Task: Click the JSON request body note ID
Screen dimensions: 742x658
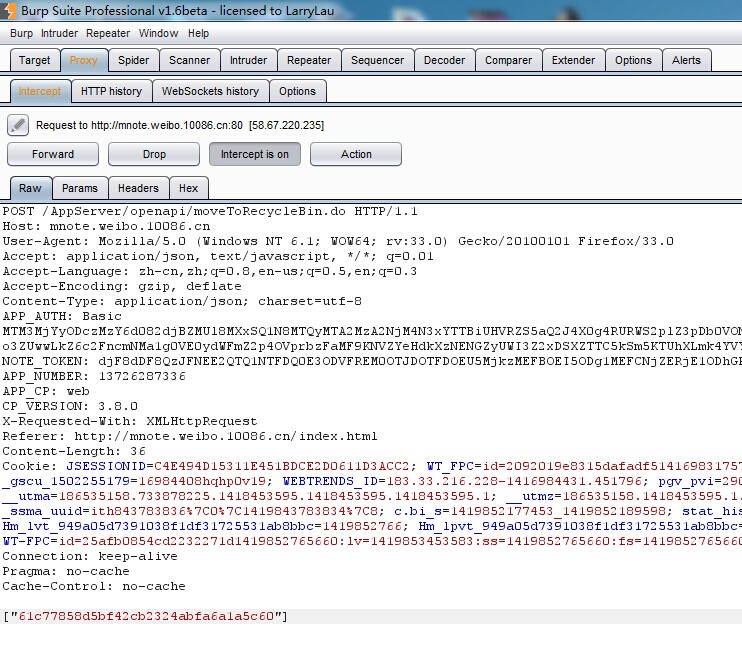Action: tap(146, 616)
